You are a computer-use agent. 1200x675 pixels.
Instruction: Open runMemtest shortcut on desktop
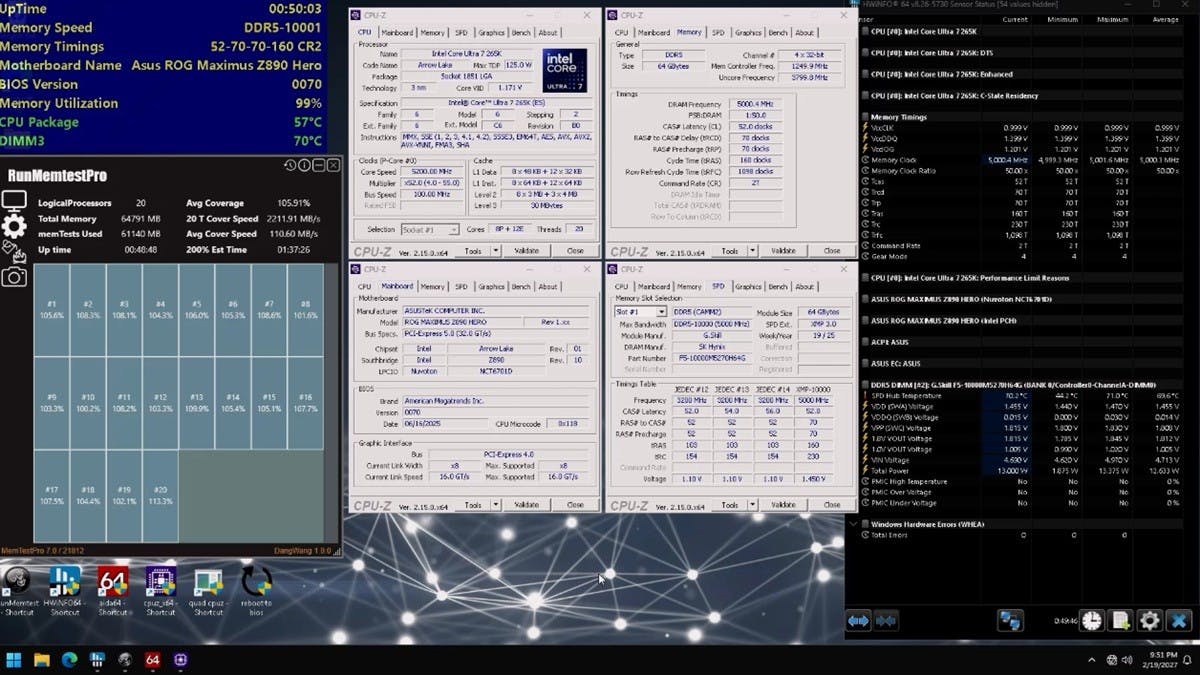(17, 591)
